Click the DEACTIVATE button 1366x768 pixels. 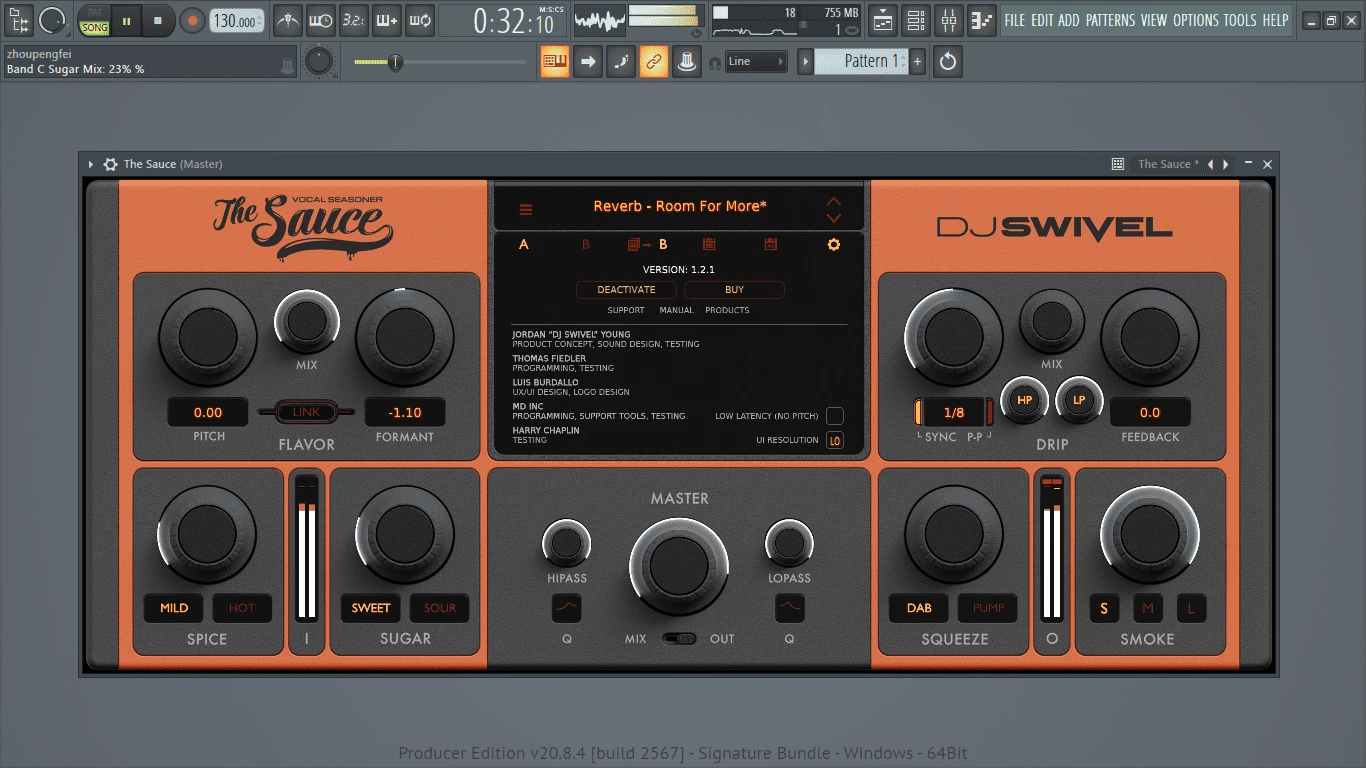(x=626, y=290)
